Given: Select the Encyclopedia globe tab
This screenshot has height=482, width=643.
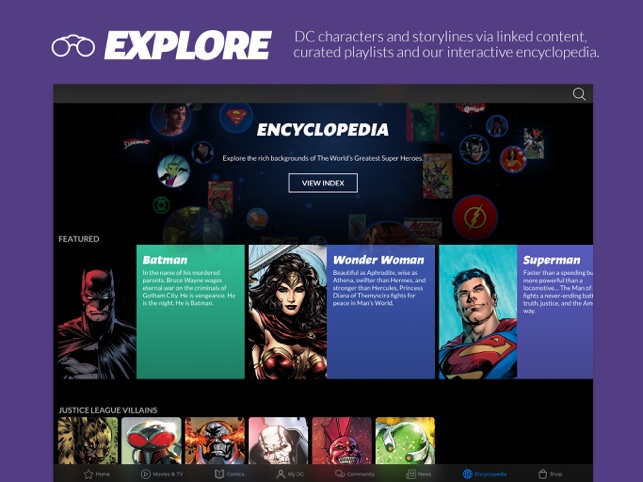Looking at the screenshot, I should tap(484, 474).
